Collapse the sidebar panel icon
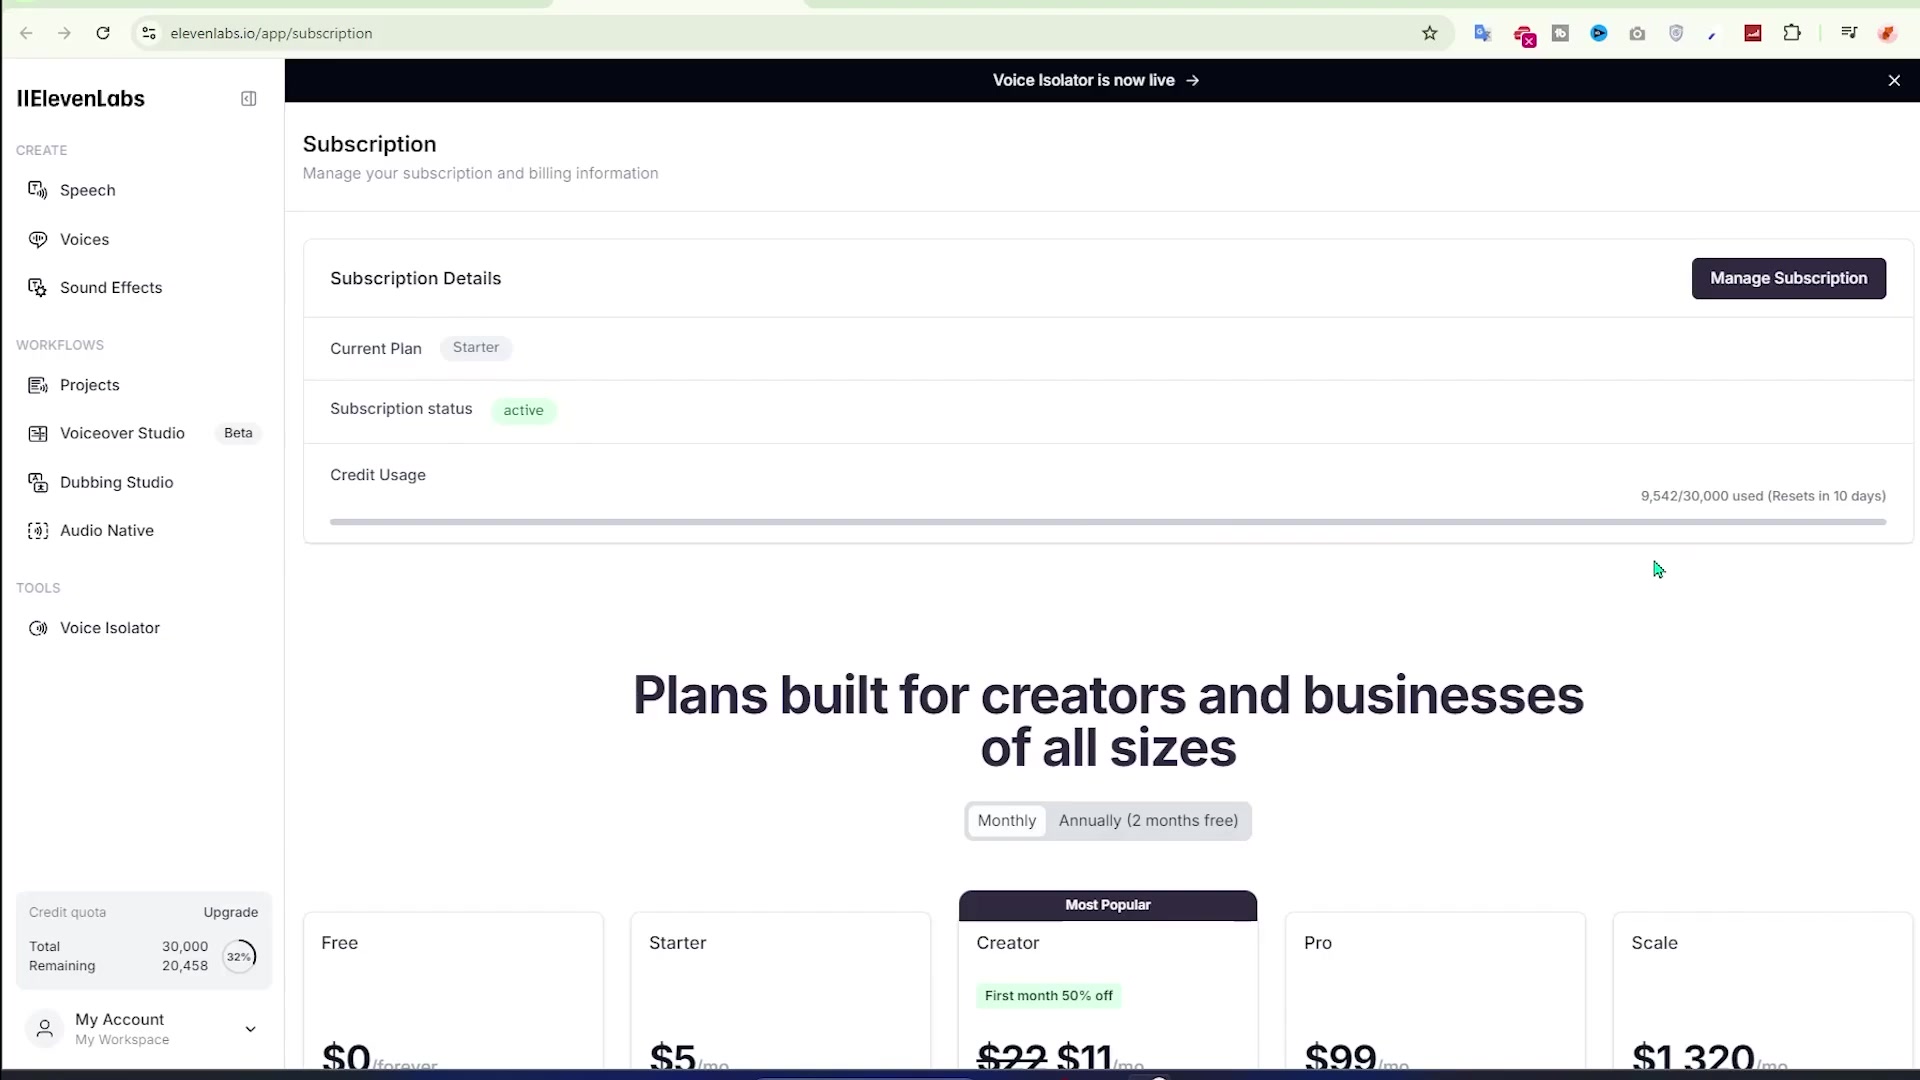1920x1080 pixels. coord(249,98)
